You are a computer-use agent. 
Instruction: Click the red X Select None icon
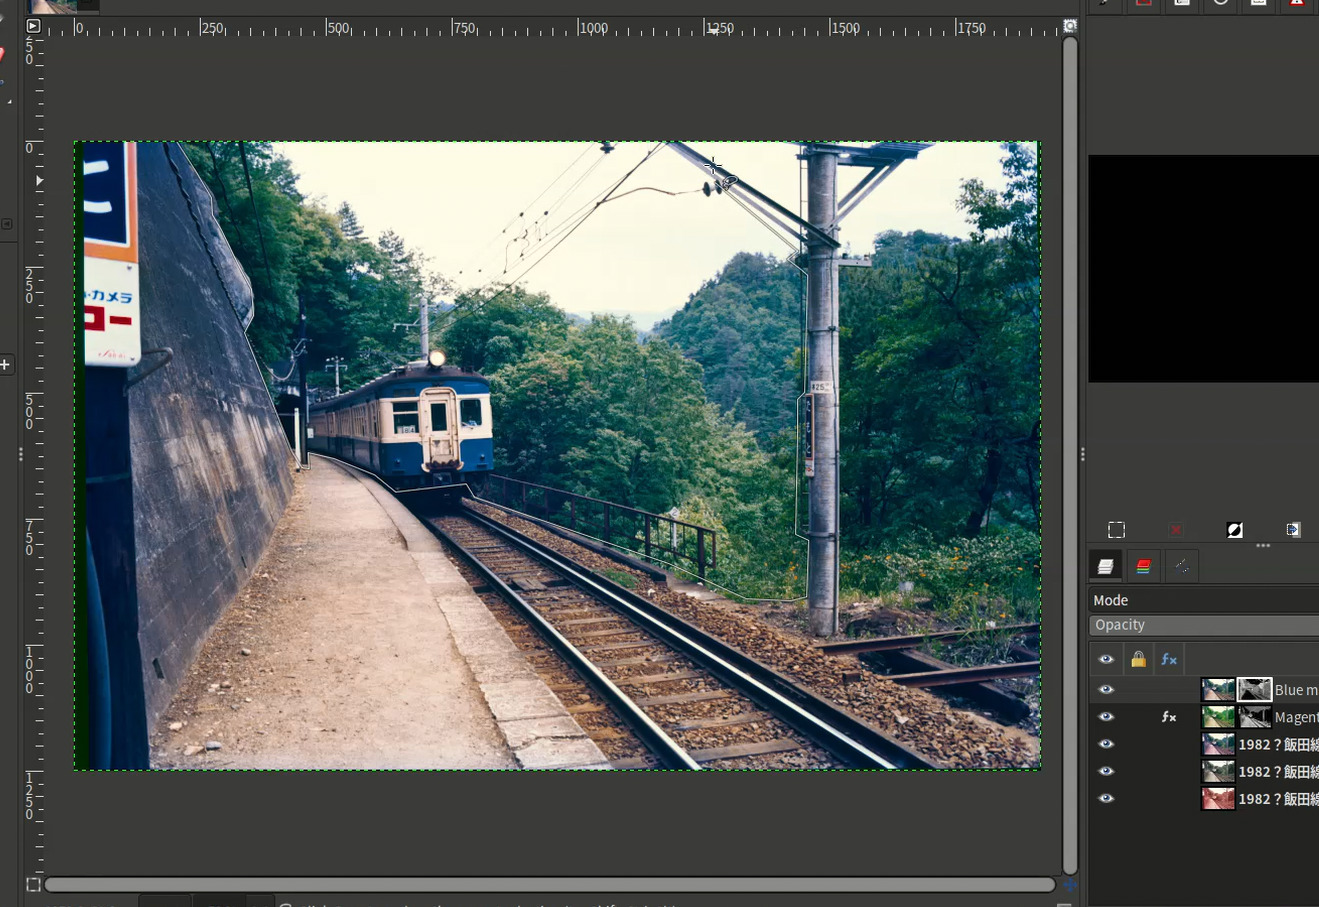(1175, 530)
